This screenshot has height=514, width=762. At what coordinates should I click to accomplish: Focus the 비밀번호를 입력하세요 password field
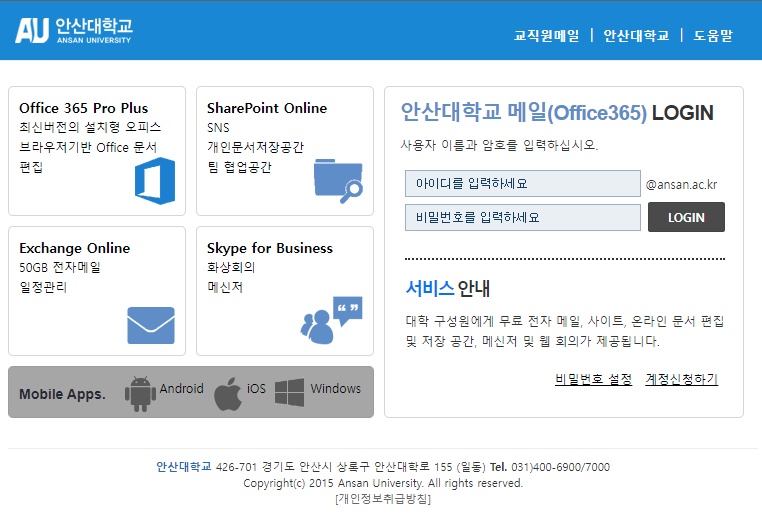click(522, 217)
